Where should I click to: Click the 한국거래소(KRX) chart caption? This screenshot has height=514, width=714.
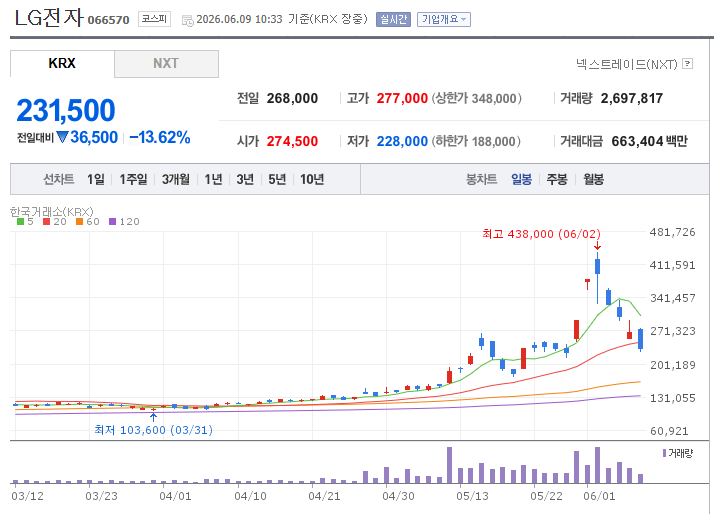pos(51,212)
